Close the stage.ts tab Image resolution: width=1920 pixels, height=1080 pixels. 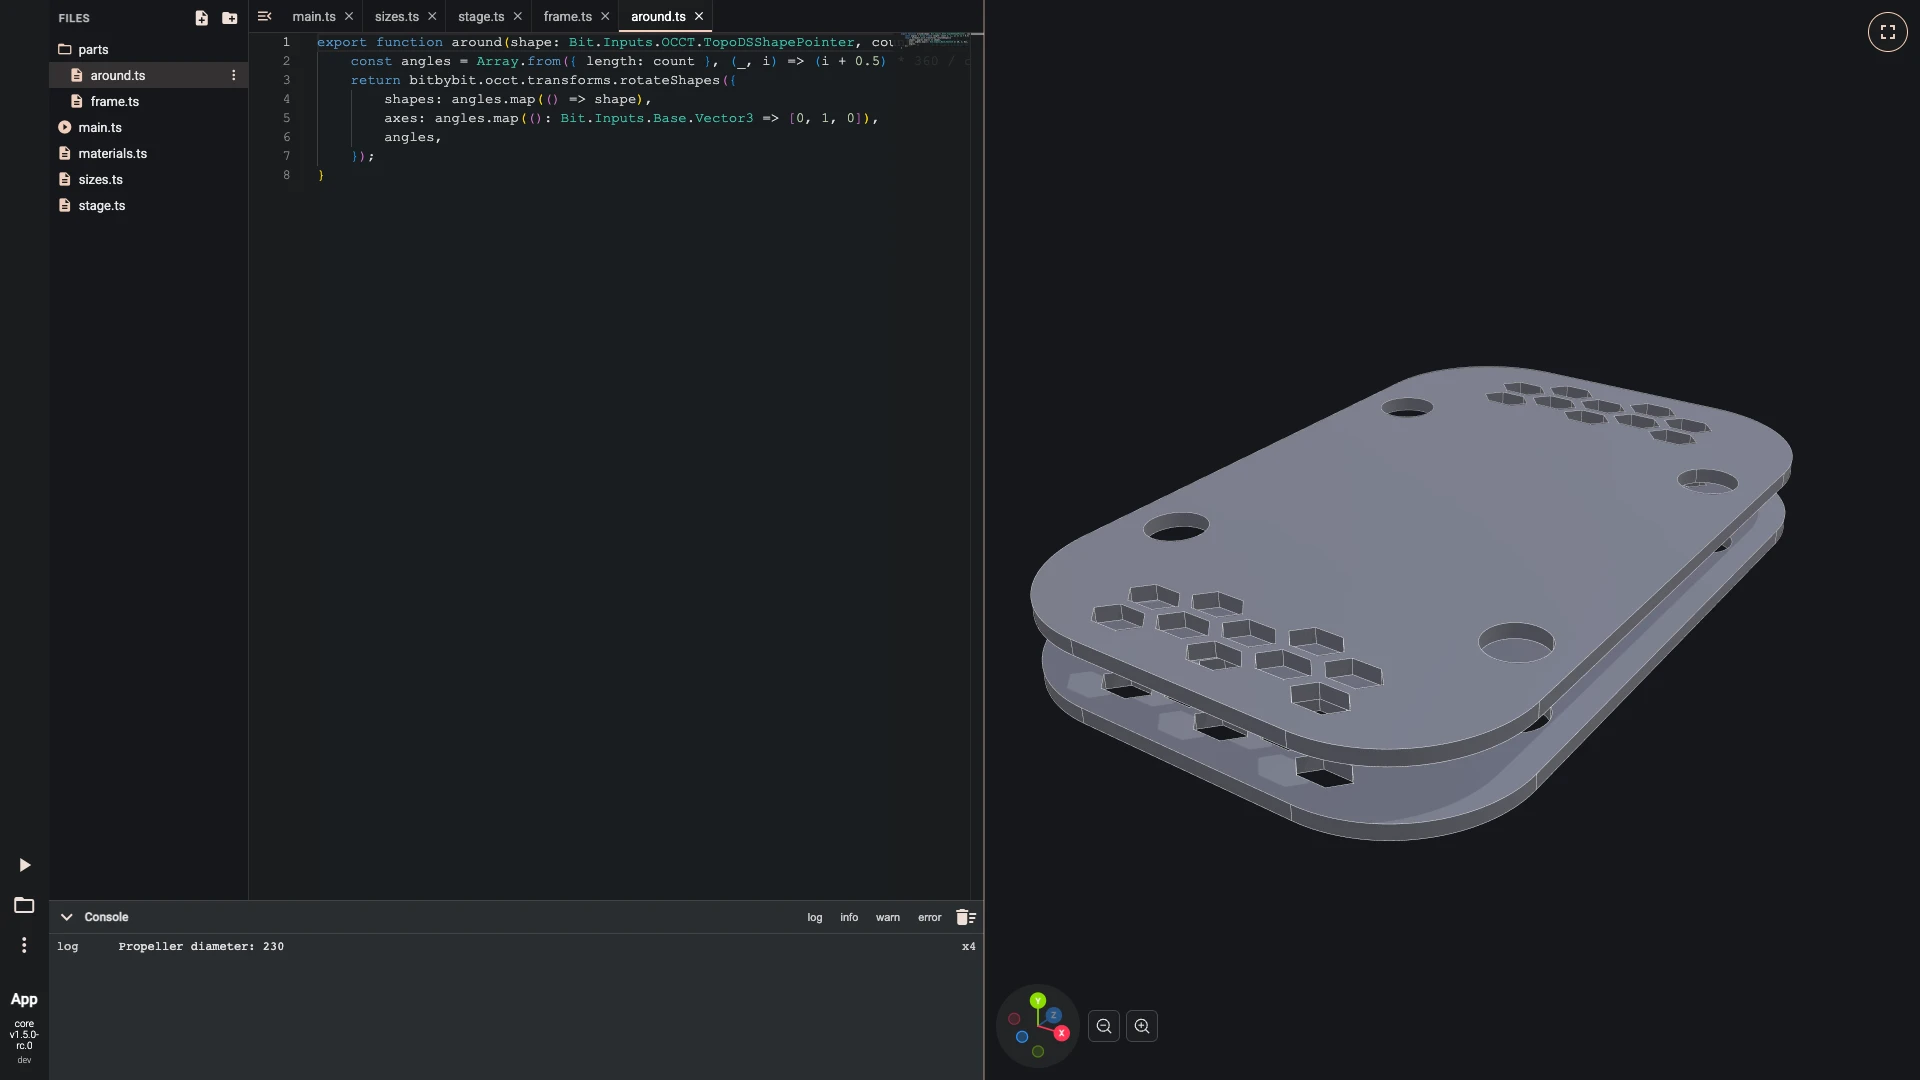(x=517, y=16)
